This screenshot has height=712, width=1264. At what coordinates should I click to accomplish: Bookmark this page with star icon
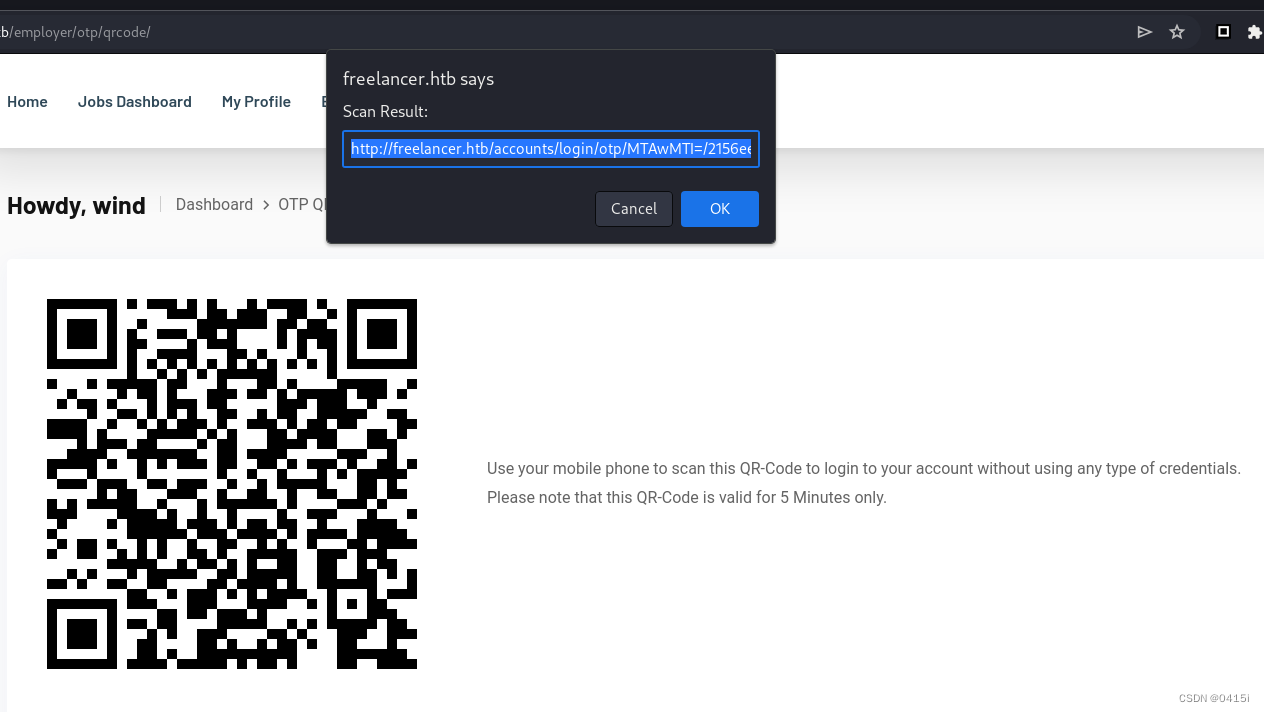click(1177, 32)
